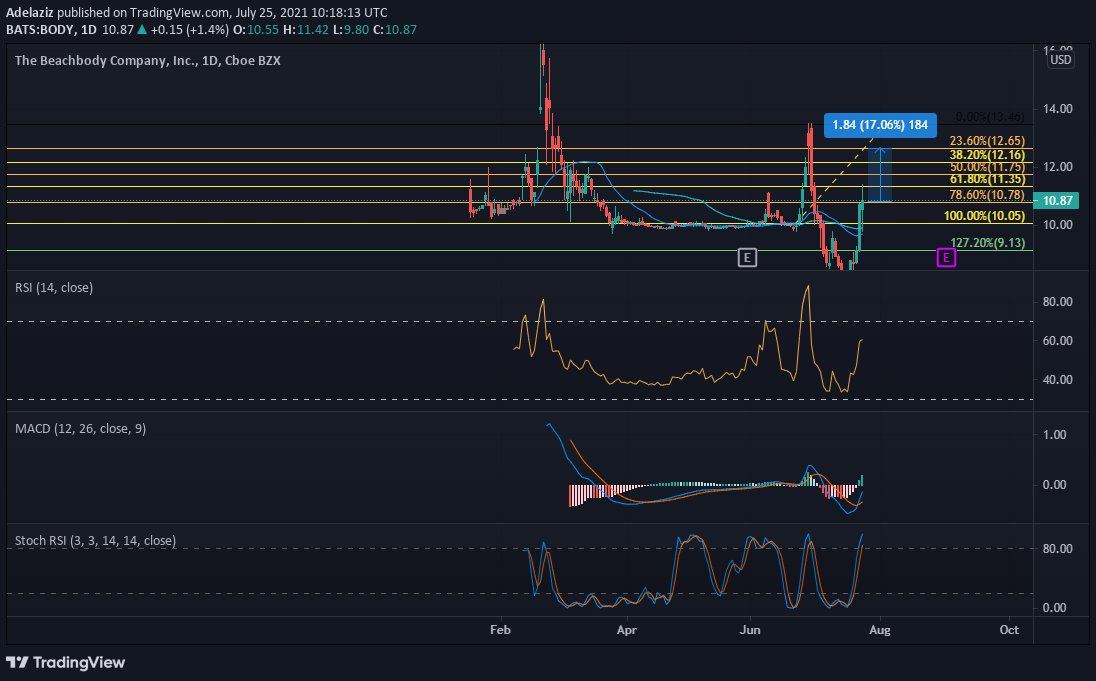This screenshot has height=681, width=1096.
Task: Click the Feb label on time axis
Action: pos(500,630)
